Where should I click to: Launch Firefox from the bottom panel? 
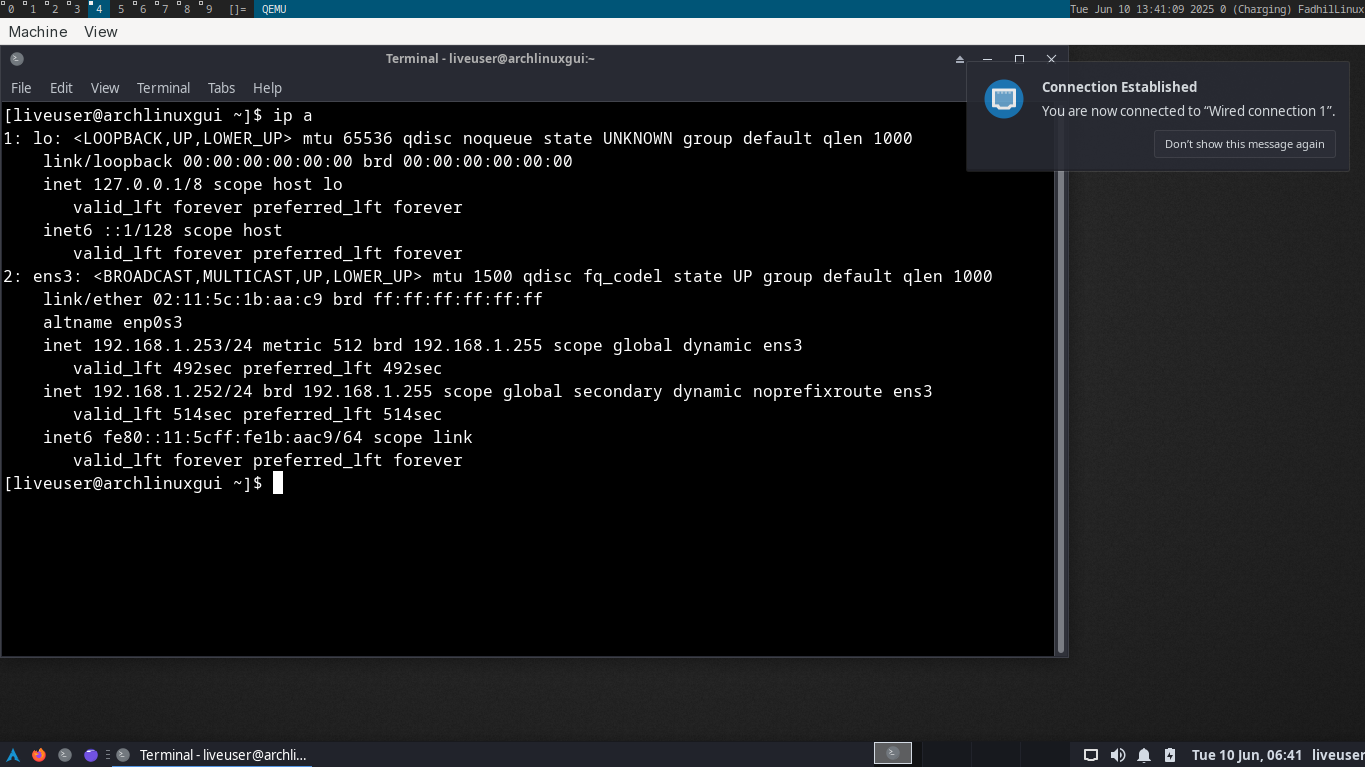[x=39, y=755]
